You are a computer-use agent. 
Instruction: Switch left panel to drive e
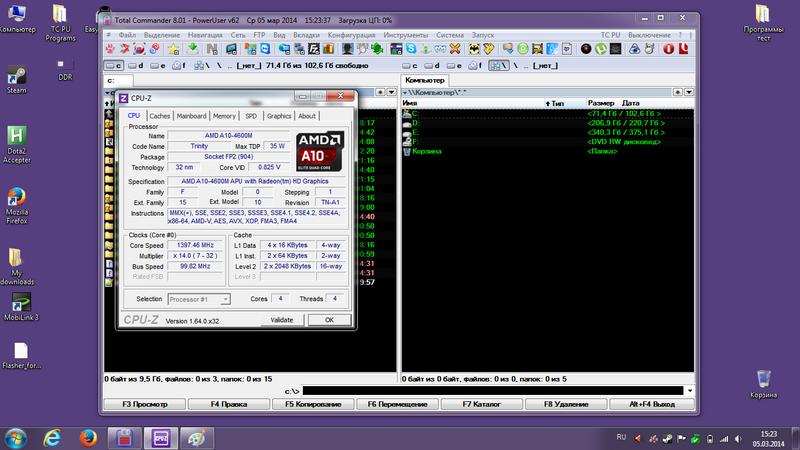pos(159,66)
